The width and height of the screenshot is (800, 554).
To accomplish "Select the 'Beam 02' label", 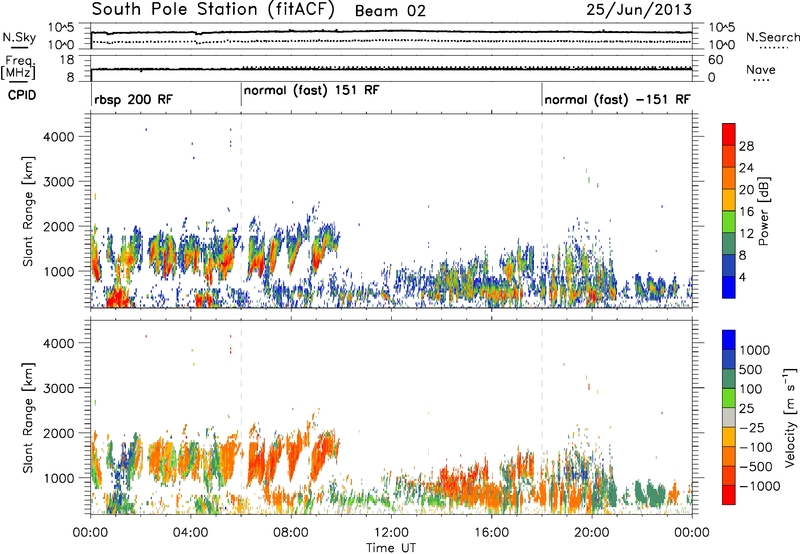I will click(390, 11).
